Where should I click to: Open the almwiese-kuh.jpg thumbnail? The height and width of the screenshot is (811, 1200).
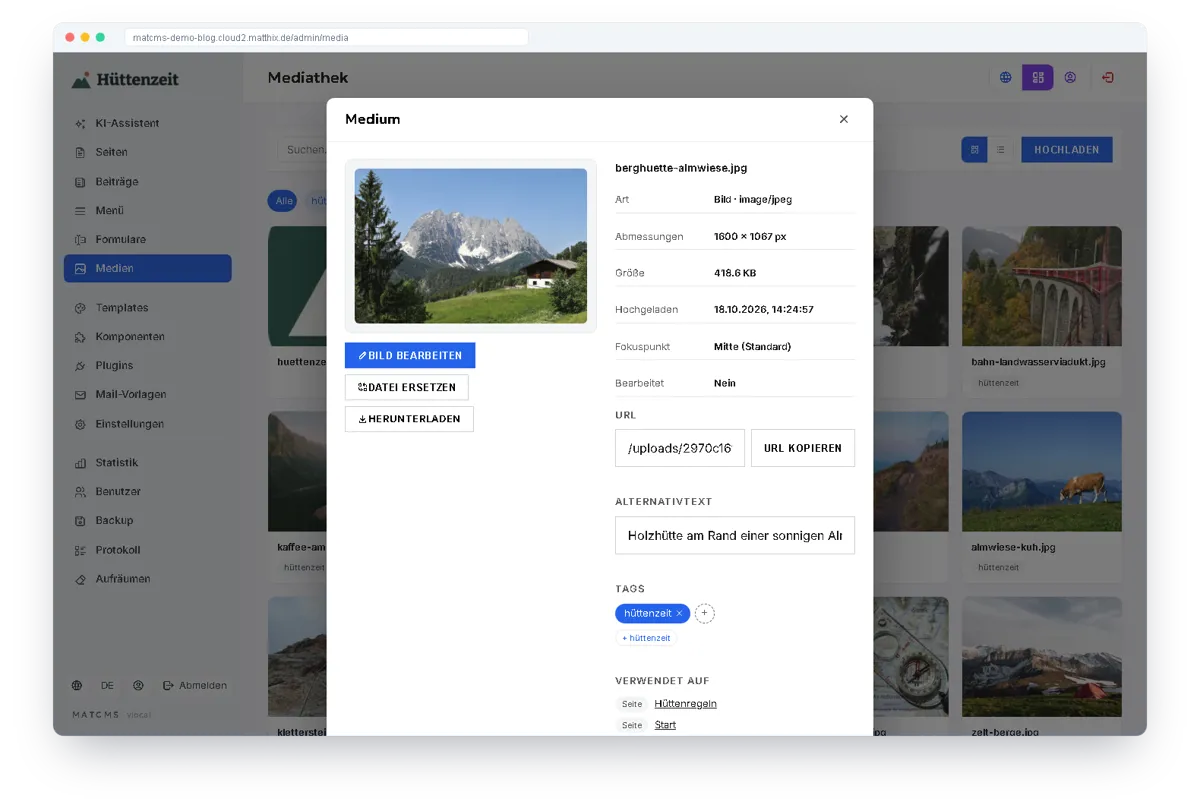tap(1042, 471)
